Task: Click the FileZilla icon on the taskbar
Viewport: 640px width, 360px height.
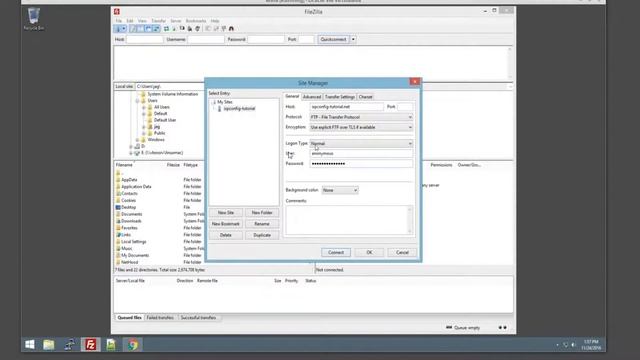Action: (90, 344)
